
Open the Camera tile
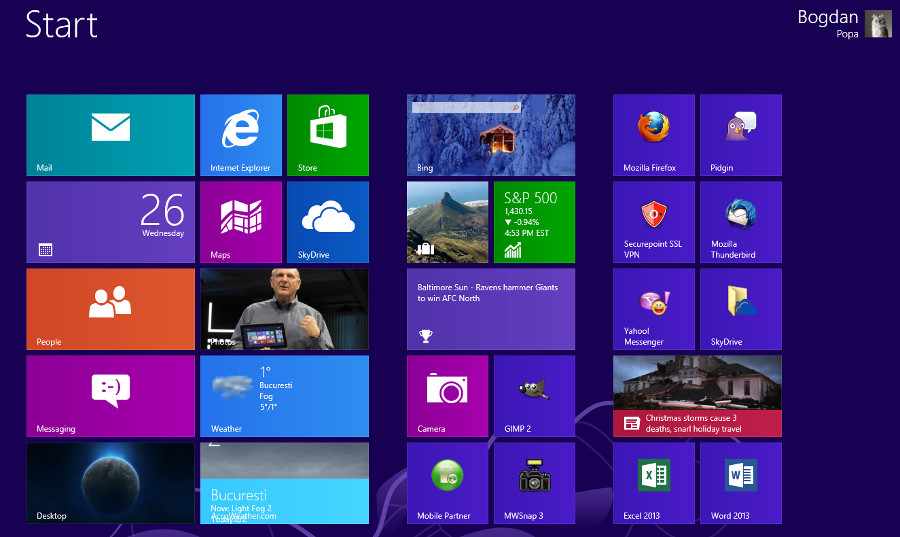pos(447,396)
